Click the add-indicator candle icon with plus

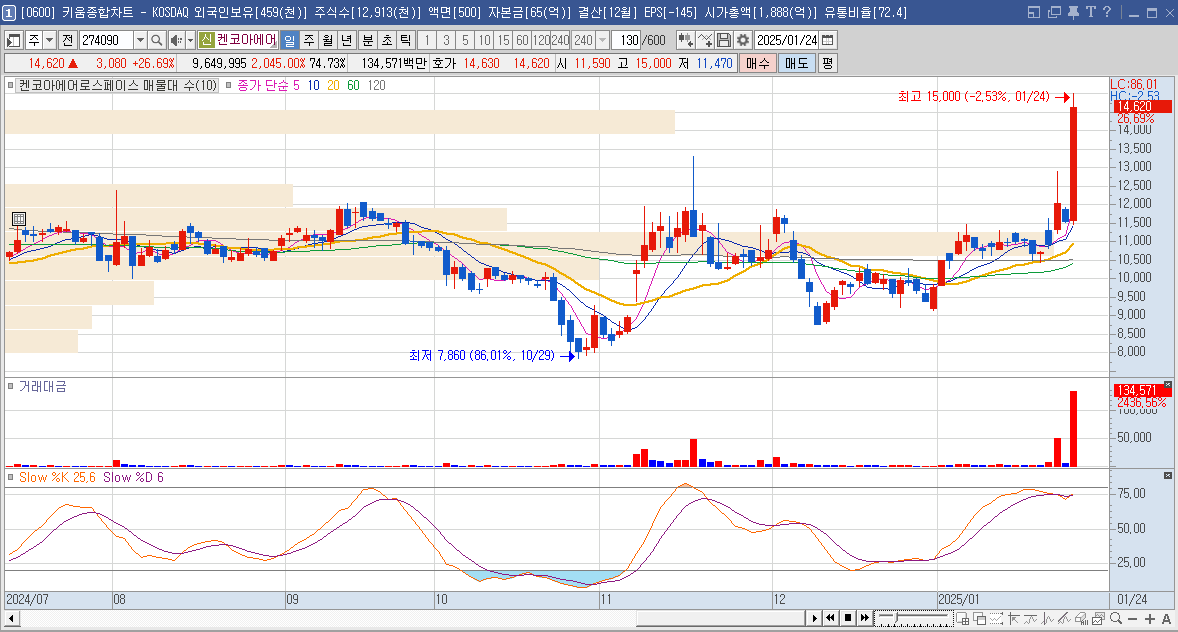pyautogui.click(x=685, y=40)
